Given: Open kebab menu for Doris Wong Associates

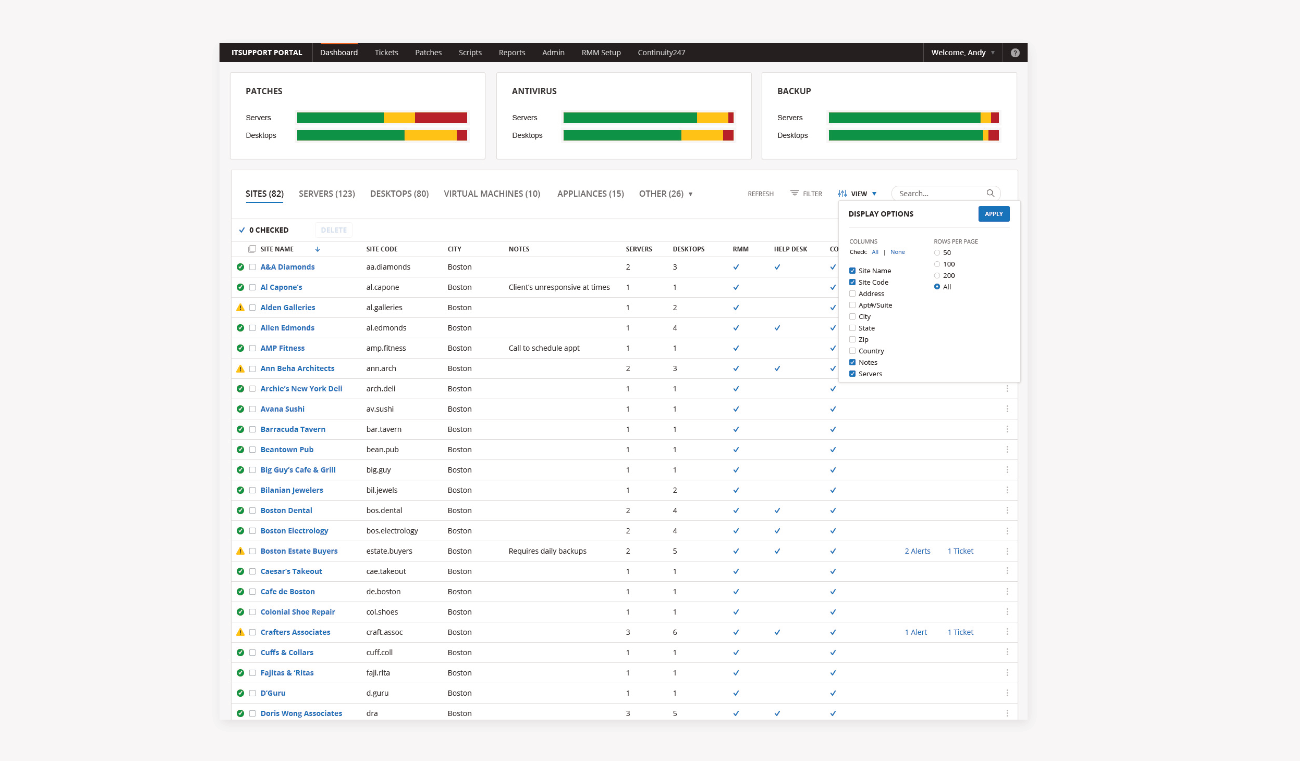Looking at the screenshot, I should (x=1007, y=713).
